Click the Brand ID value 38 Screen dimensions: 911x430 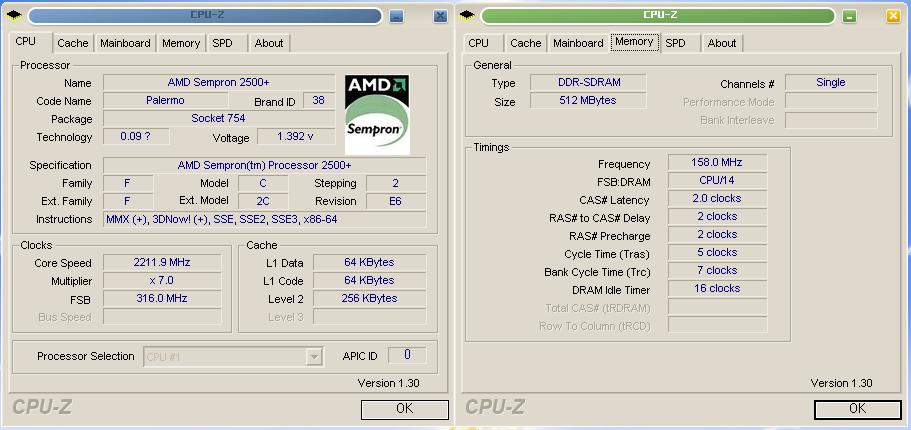pos(319,100)
